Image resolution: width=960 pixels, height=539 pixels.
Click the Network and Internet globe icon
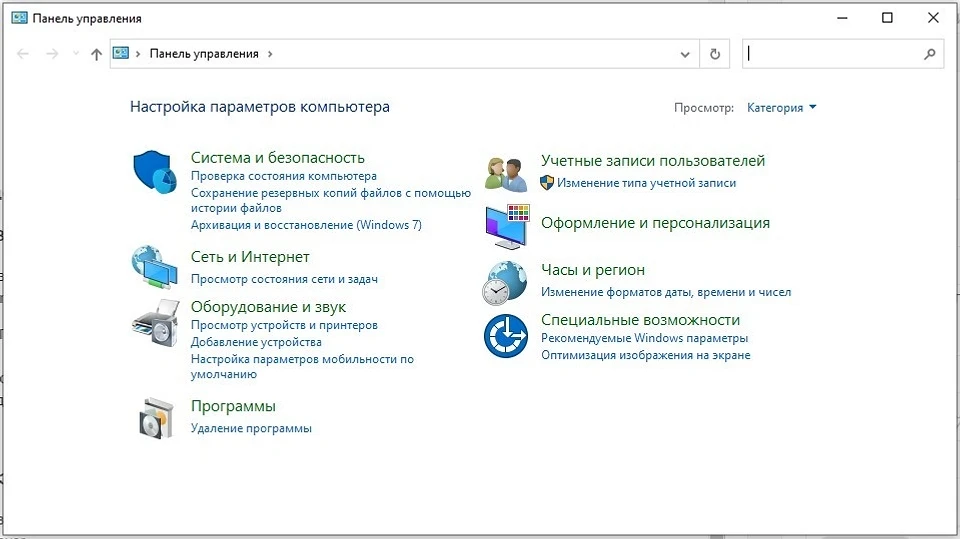pyautogui.click(x=155, y=266)
